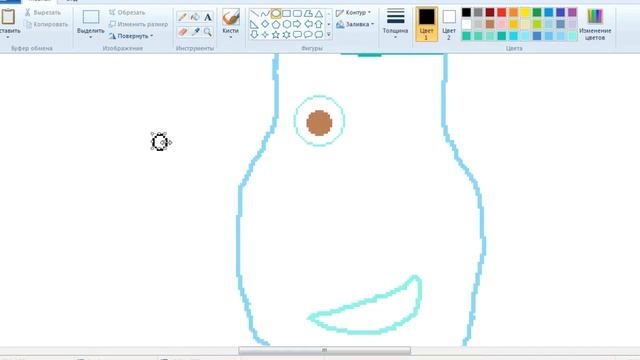
Task: Select the Color picker eyedropper tool
Action: [196, 32]
